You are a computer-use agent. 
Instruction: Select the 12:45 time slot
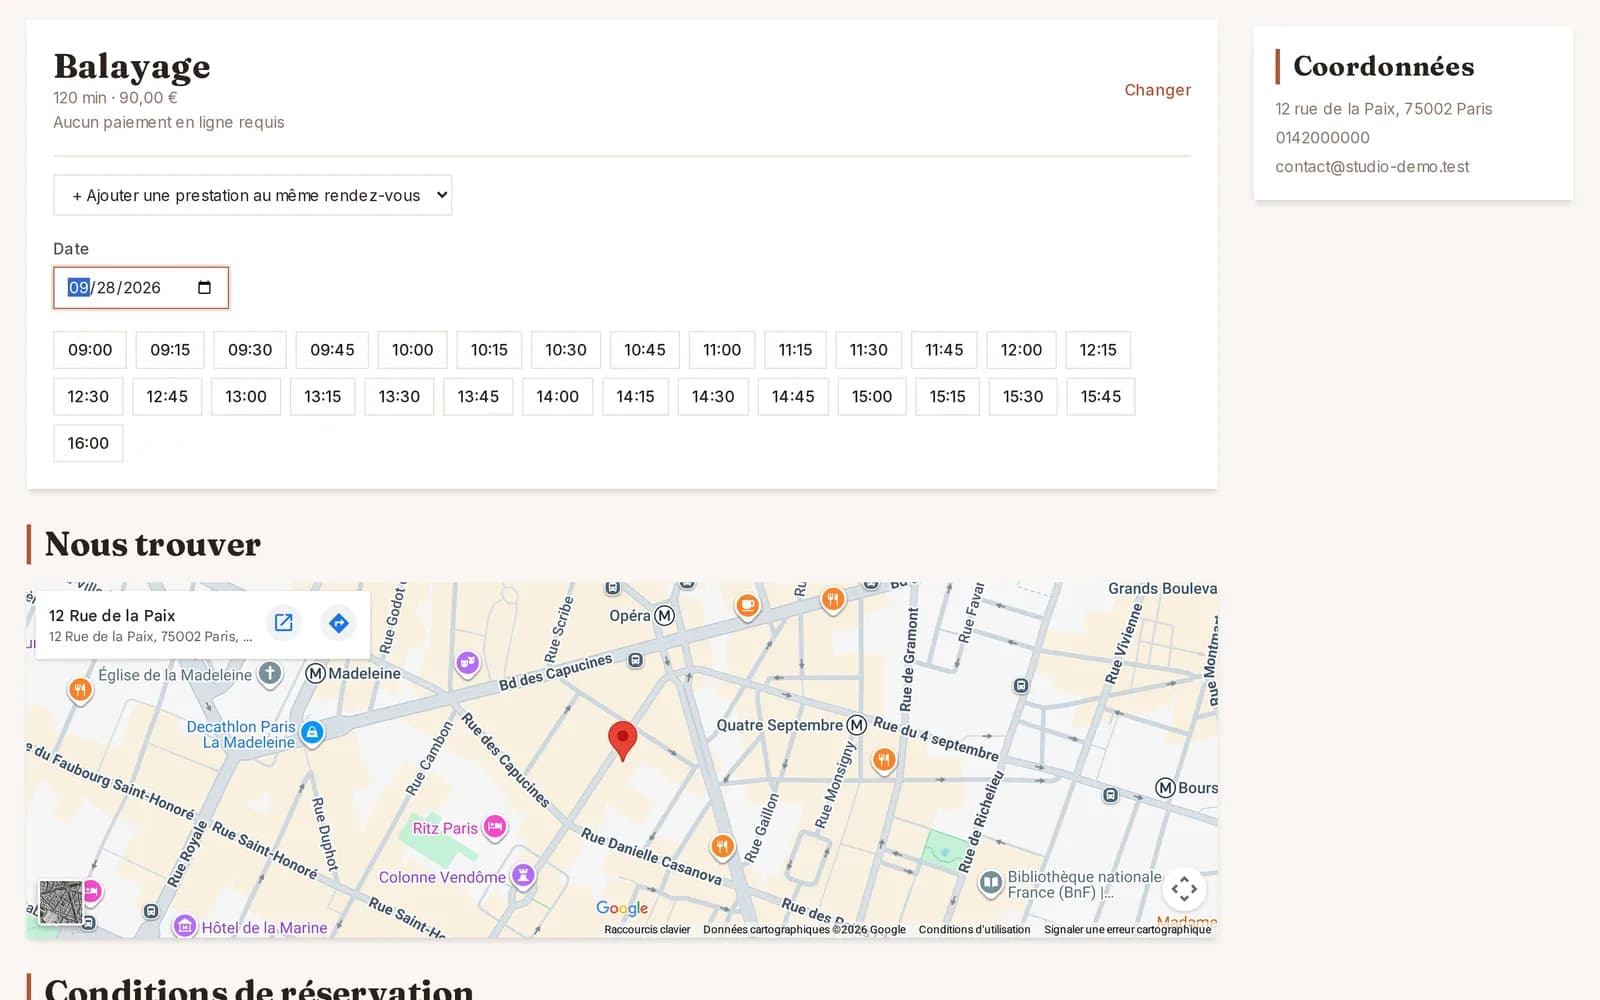coord(167,397)
